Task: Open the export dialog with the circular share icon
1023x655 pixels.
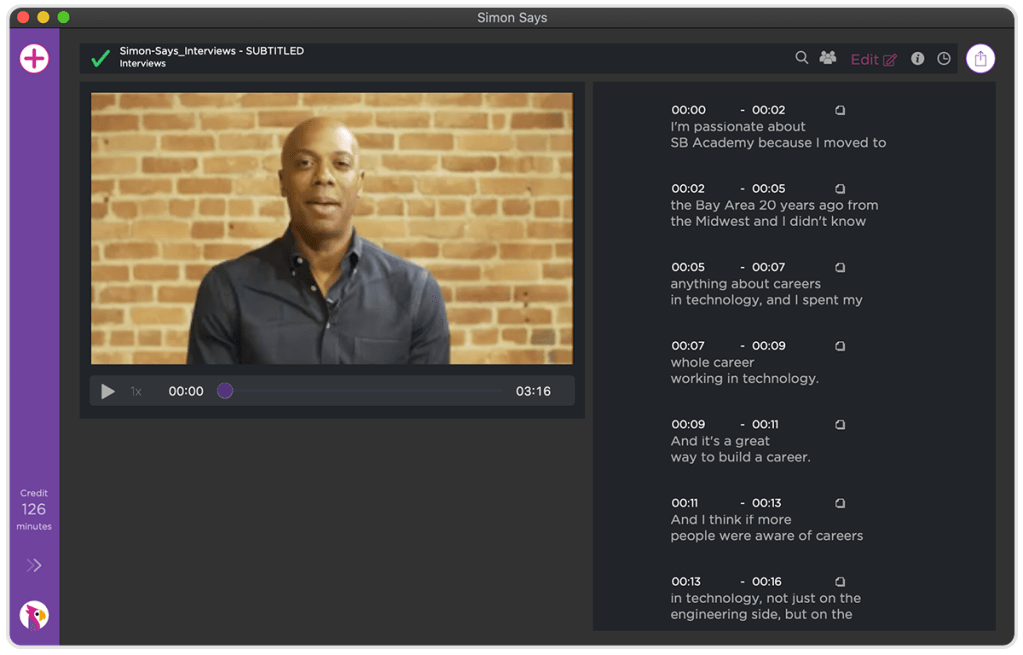Action: 980,58
